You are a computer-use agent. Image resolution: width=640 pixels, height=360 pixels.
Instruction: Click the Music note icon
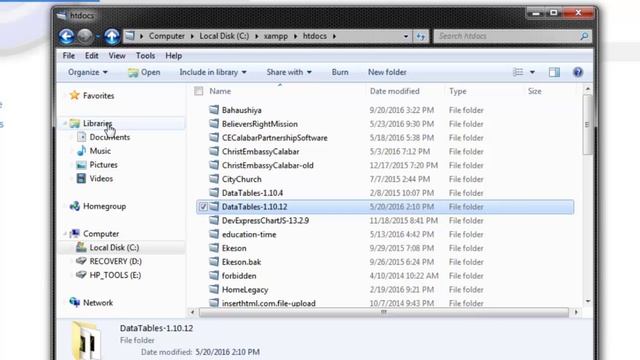pyautogui.click(x=81, y=151)
